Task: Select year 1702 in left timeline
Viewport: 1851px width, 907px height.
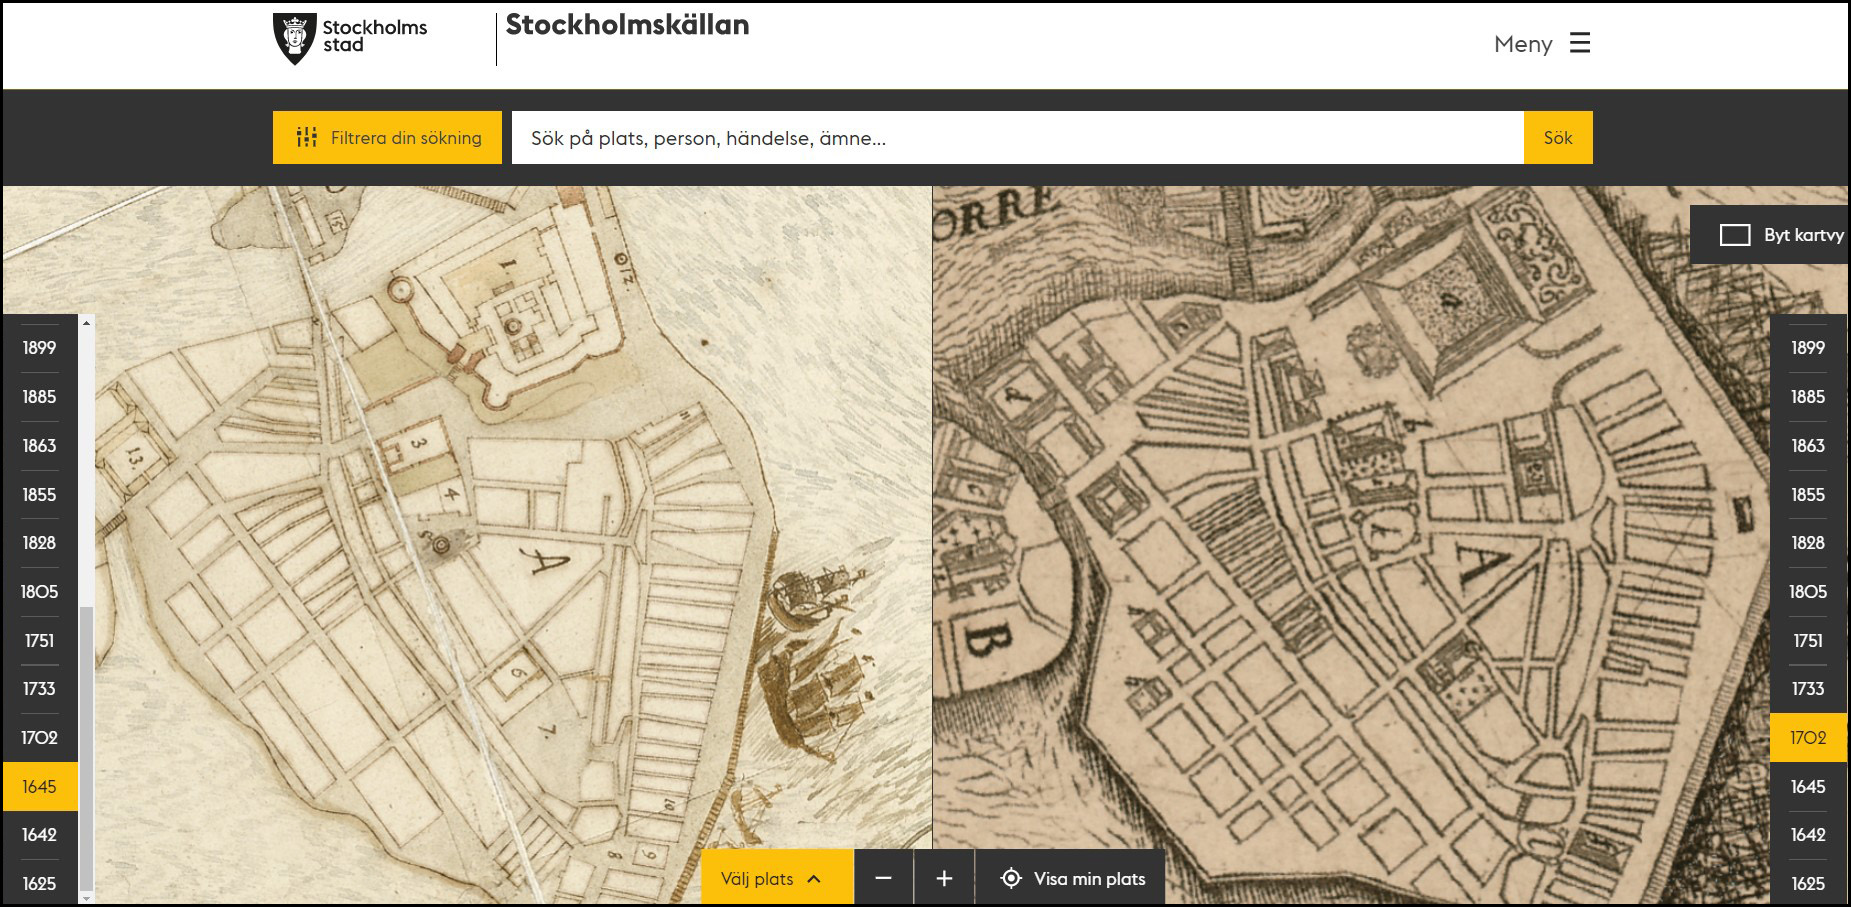Action: 40,737
